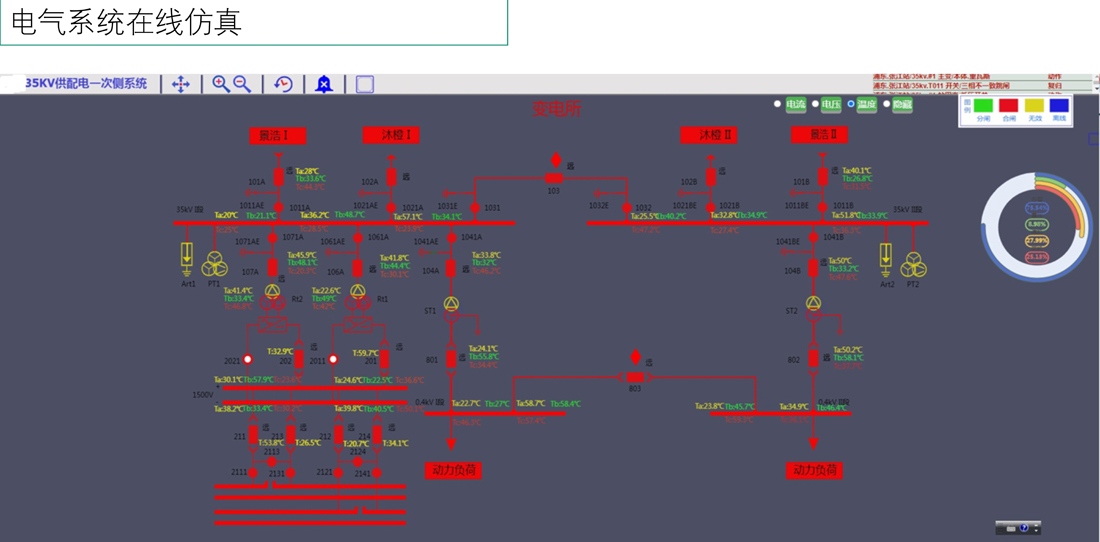Click breaker 104A symbol
Screen dimensions: 1100x542
pyautogui.click(x=451, y=267)
